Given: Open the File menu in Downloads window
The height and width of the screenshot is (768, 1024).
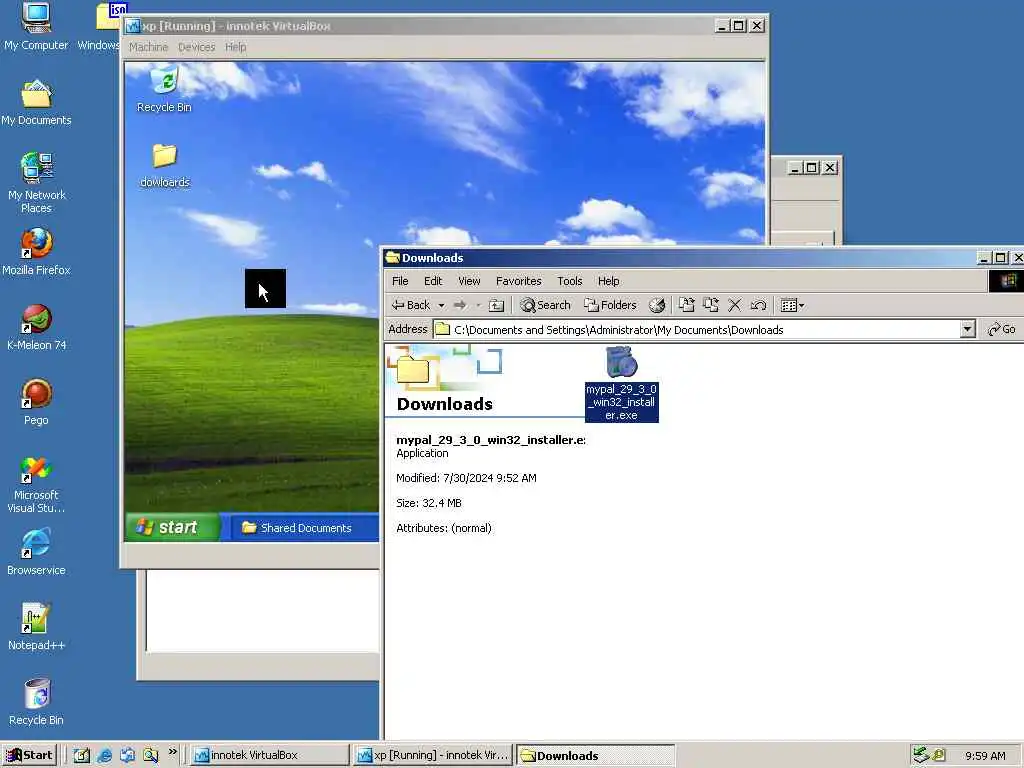Looking at the screenshot, I should pos(400,281).
